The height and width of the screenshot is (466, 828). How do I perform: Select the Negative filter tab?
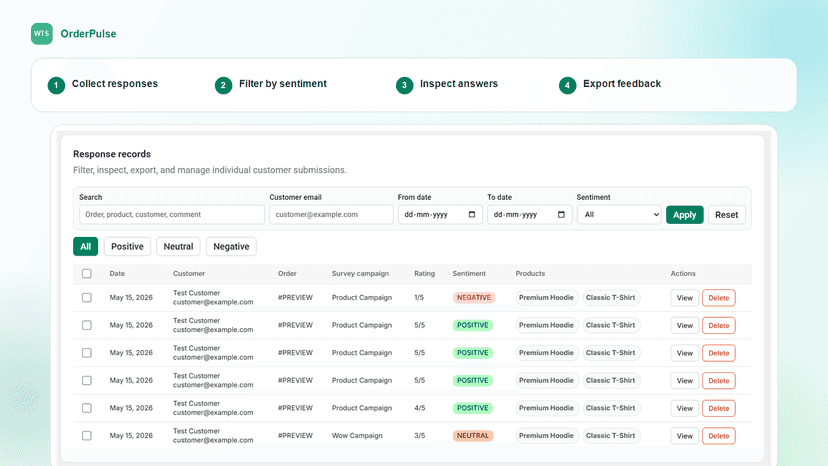[231, 246]
